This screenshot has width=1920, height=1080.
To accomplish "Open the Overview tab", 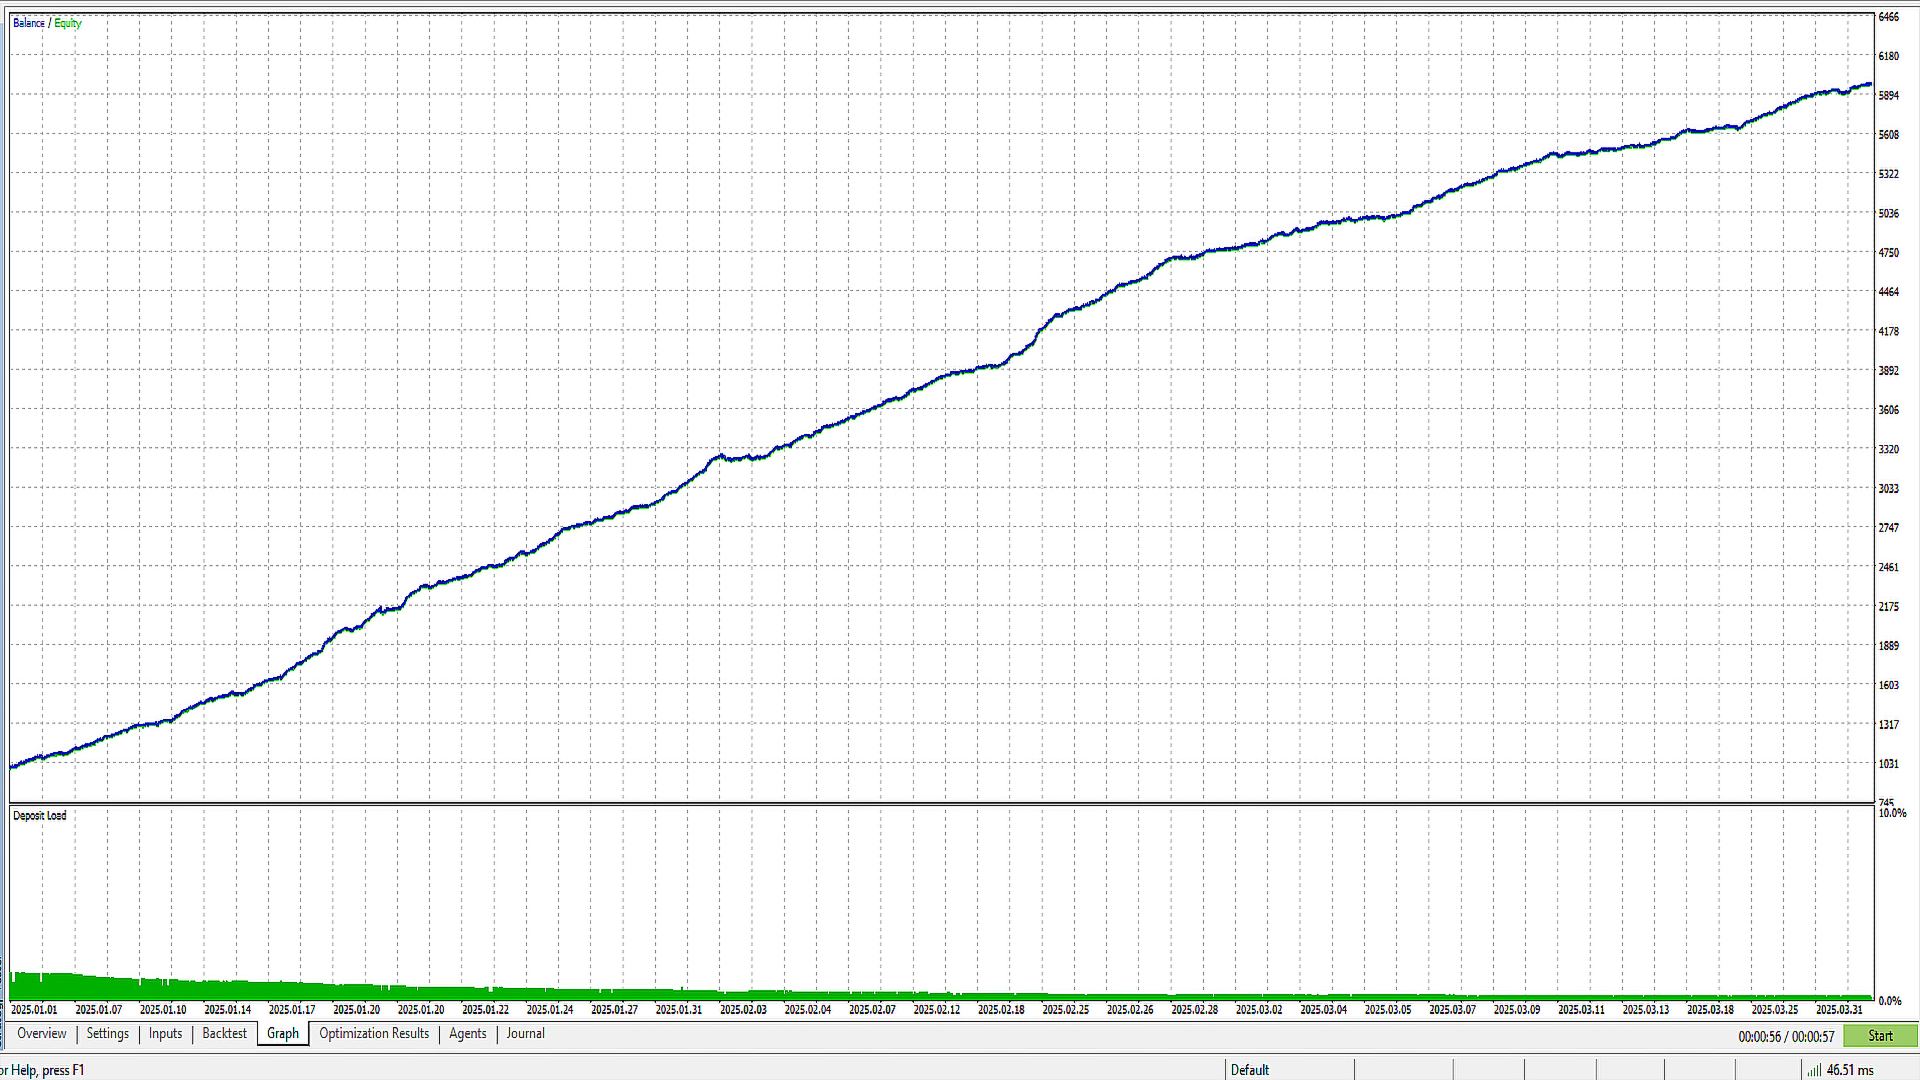I will coord(42,1034).
